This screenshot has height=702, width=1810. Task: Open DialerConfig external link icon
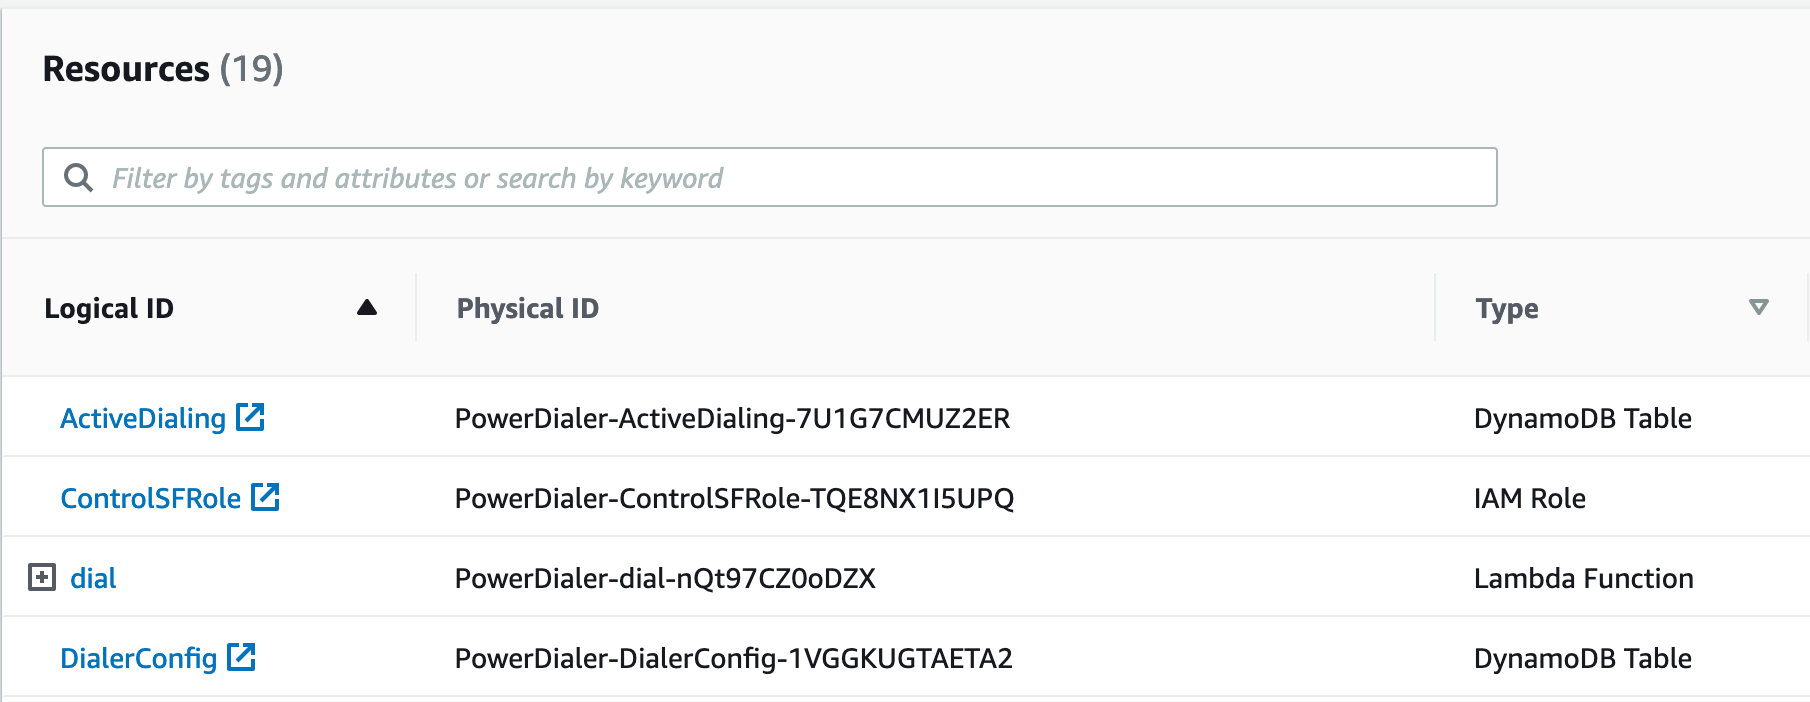click(241, 657)
